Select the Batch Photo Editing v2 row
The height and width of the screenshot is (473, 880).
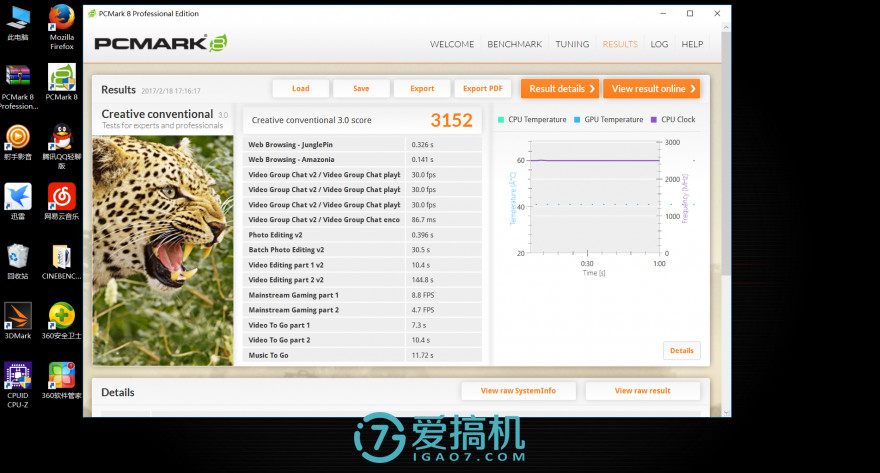(362, 250)
